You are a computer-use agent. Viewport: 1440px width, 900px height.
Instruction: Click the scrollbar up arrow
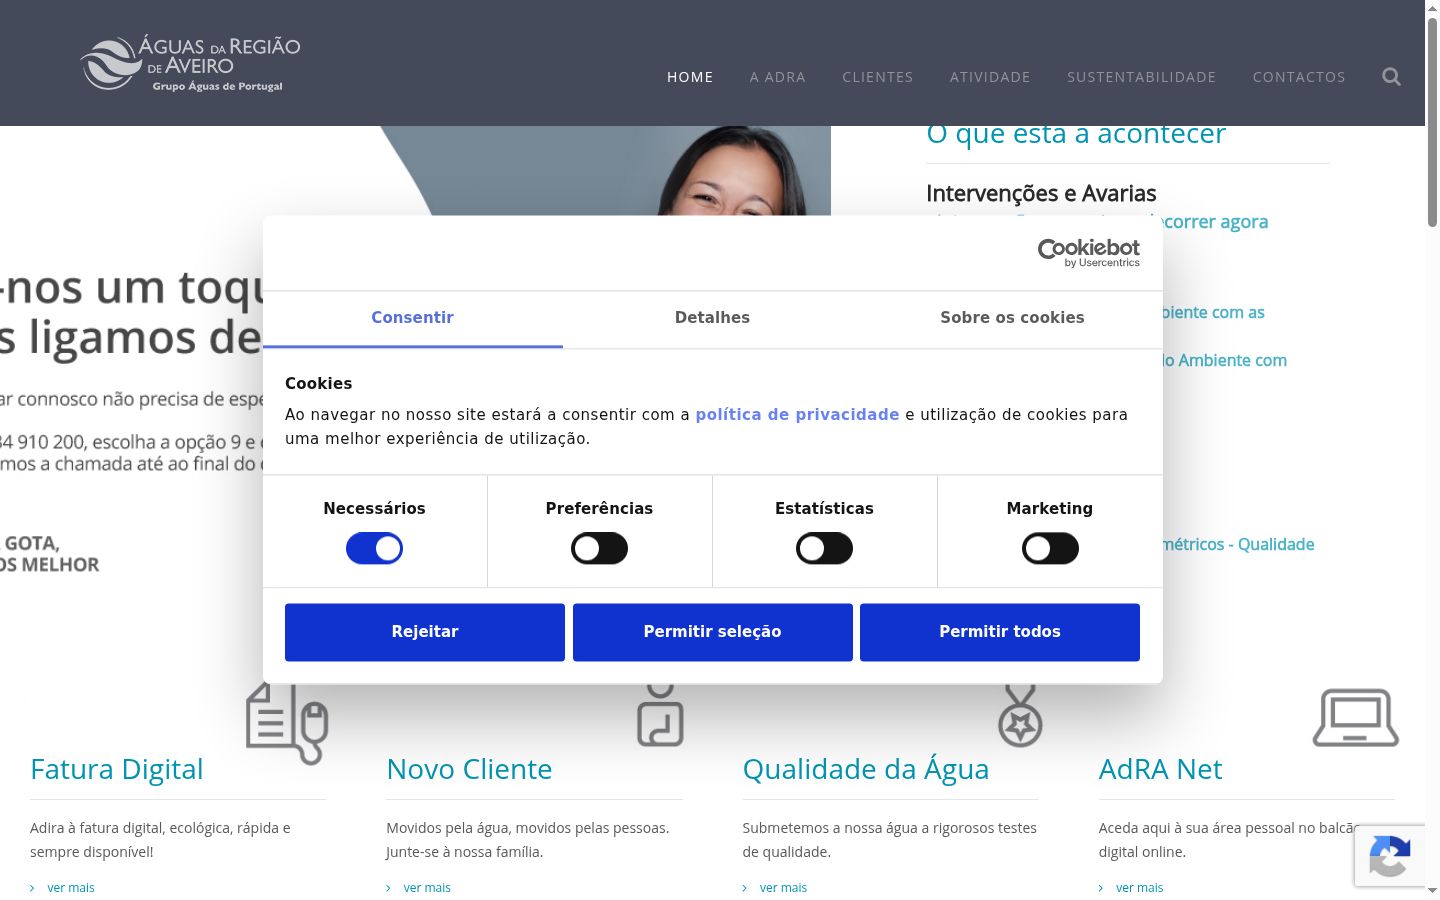[x=1432, y=7]
